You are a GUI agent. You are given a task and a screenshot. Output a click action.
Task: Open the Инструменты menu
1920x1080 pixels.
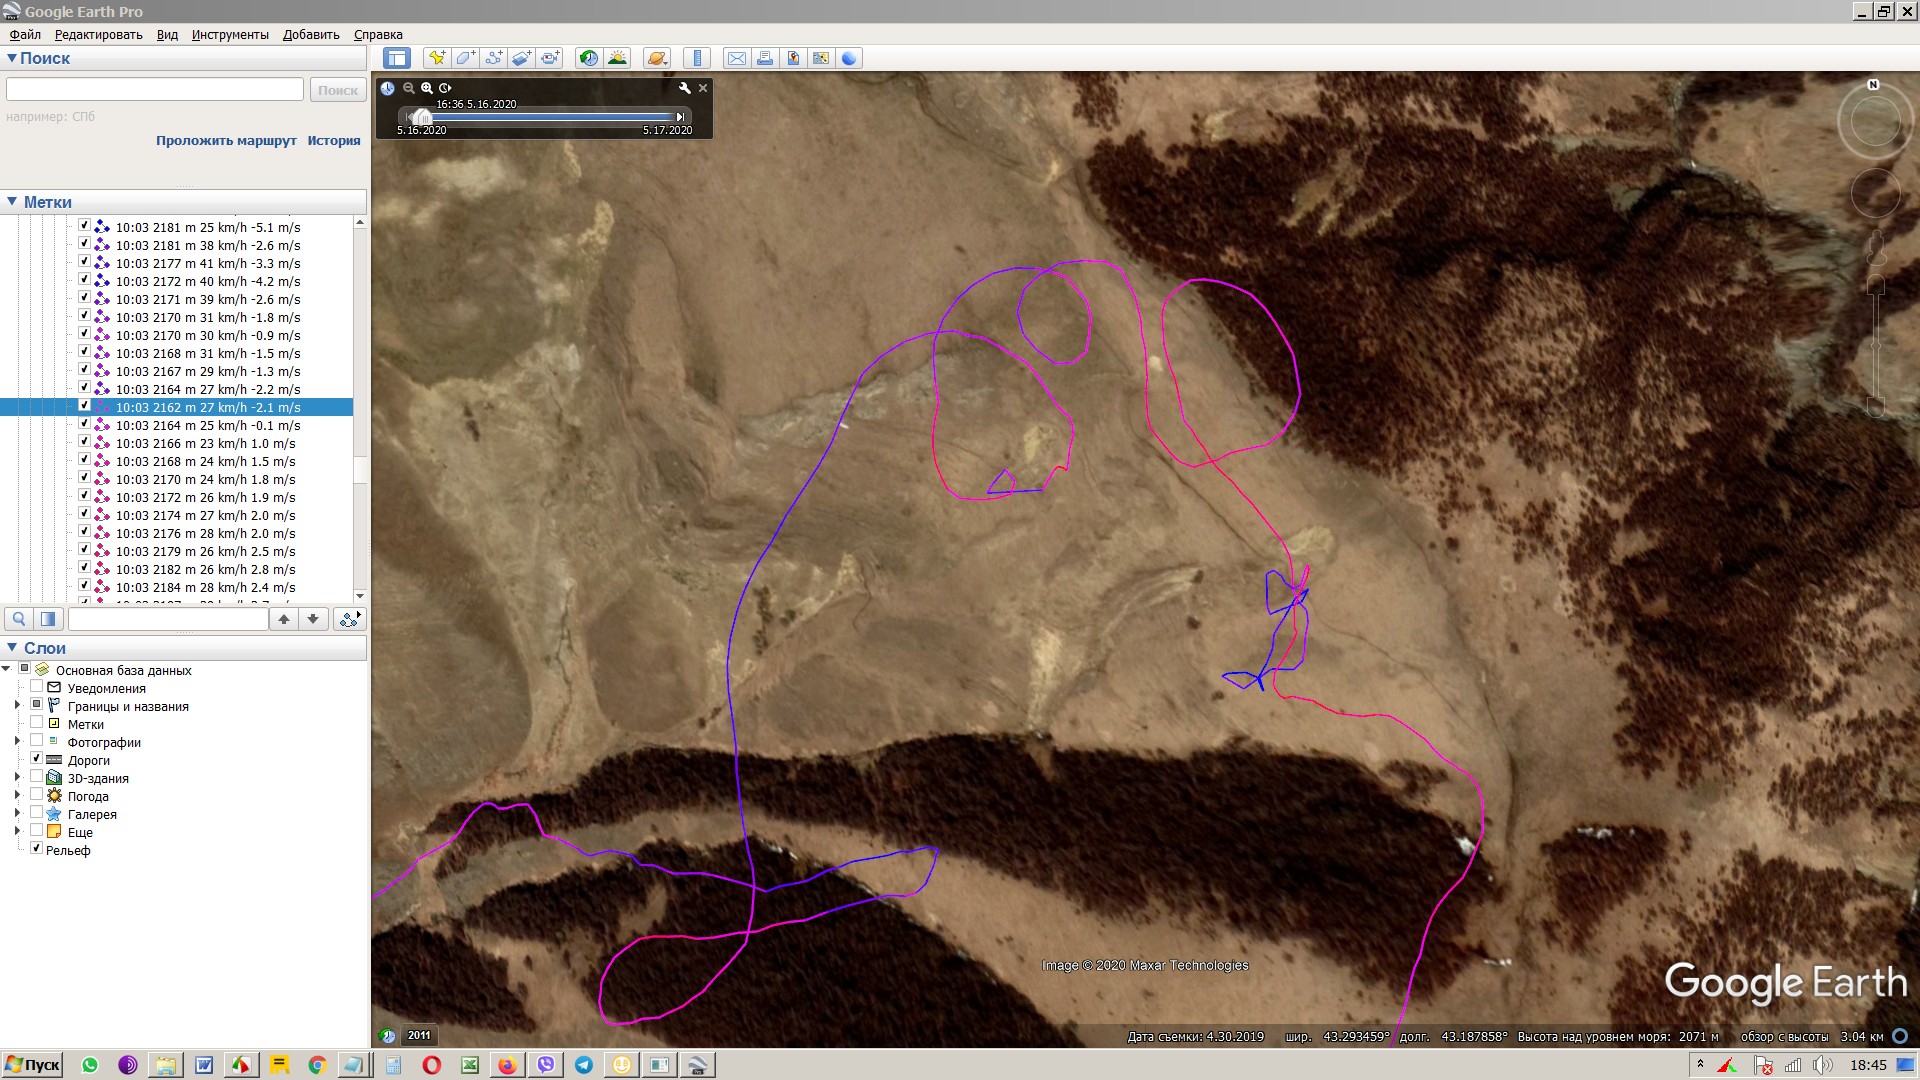click(230, 35)
